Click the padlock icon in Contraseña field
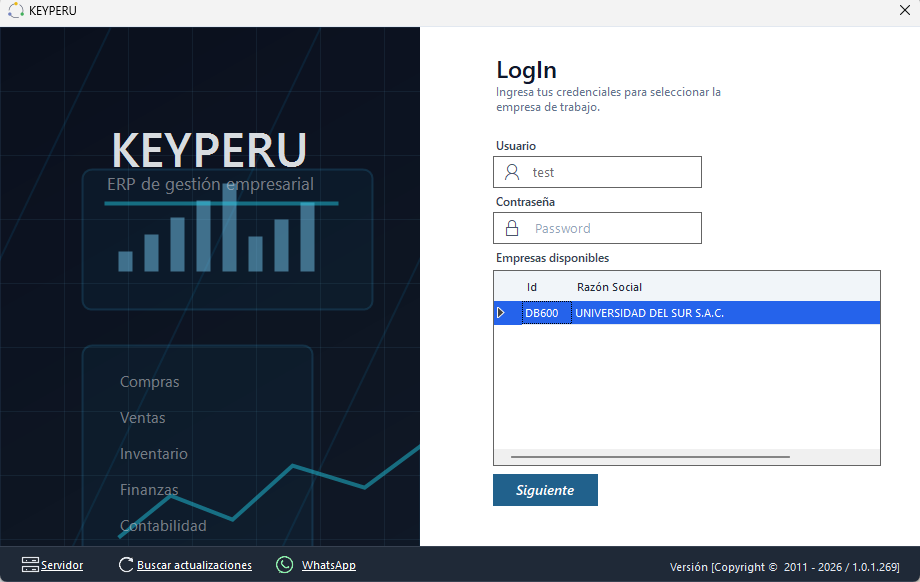Screen dimensions: 920x582 click(x=512, y=228)
